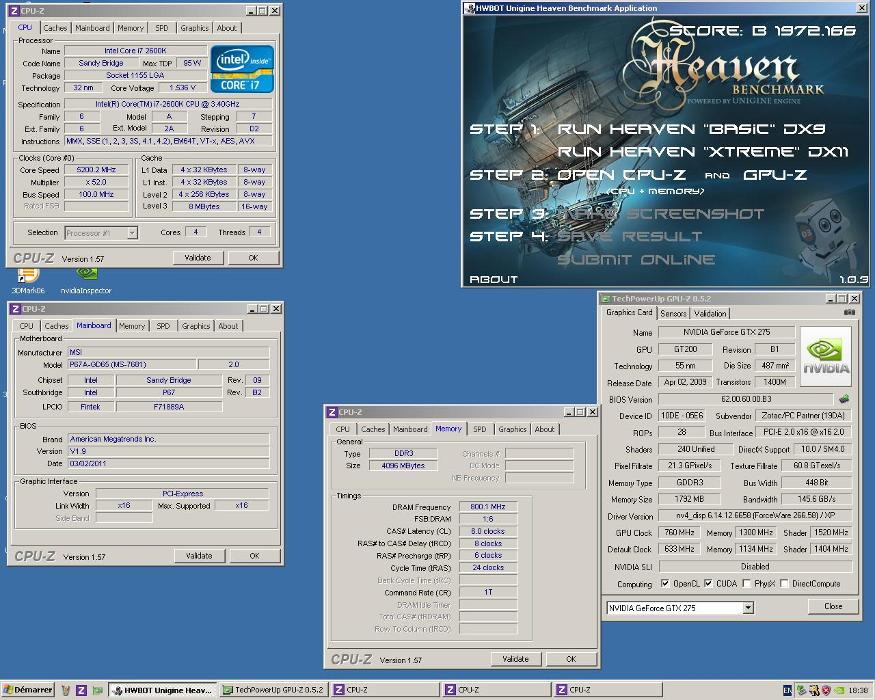
Task: Switch to the TechPowerUp GPU-Z taskbar button
Action: [273, 691]
